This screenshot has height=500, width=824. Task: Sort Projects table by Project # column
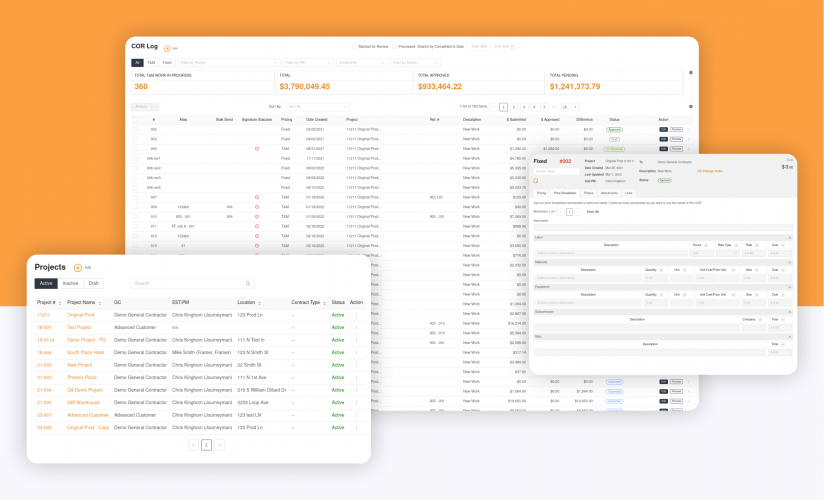(x=60, y=303)
